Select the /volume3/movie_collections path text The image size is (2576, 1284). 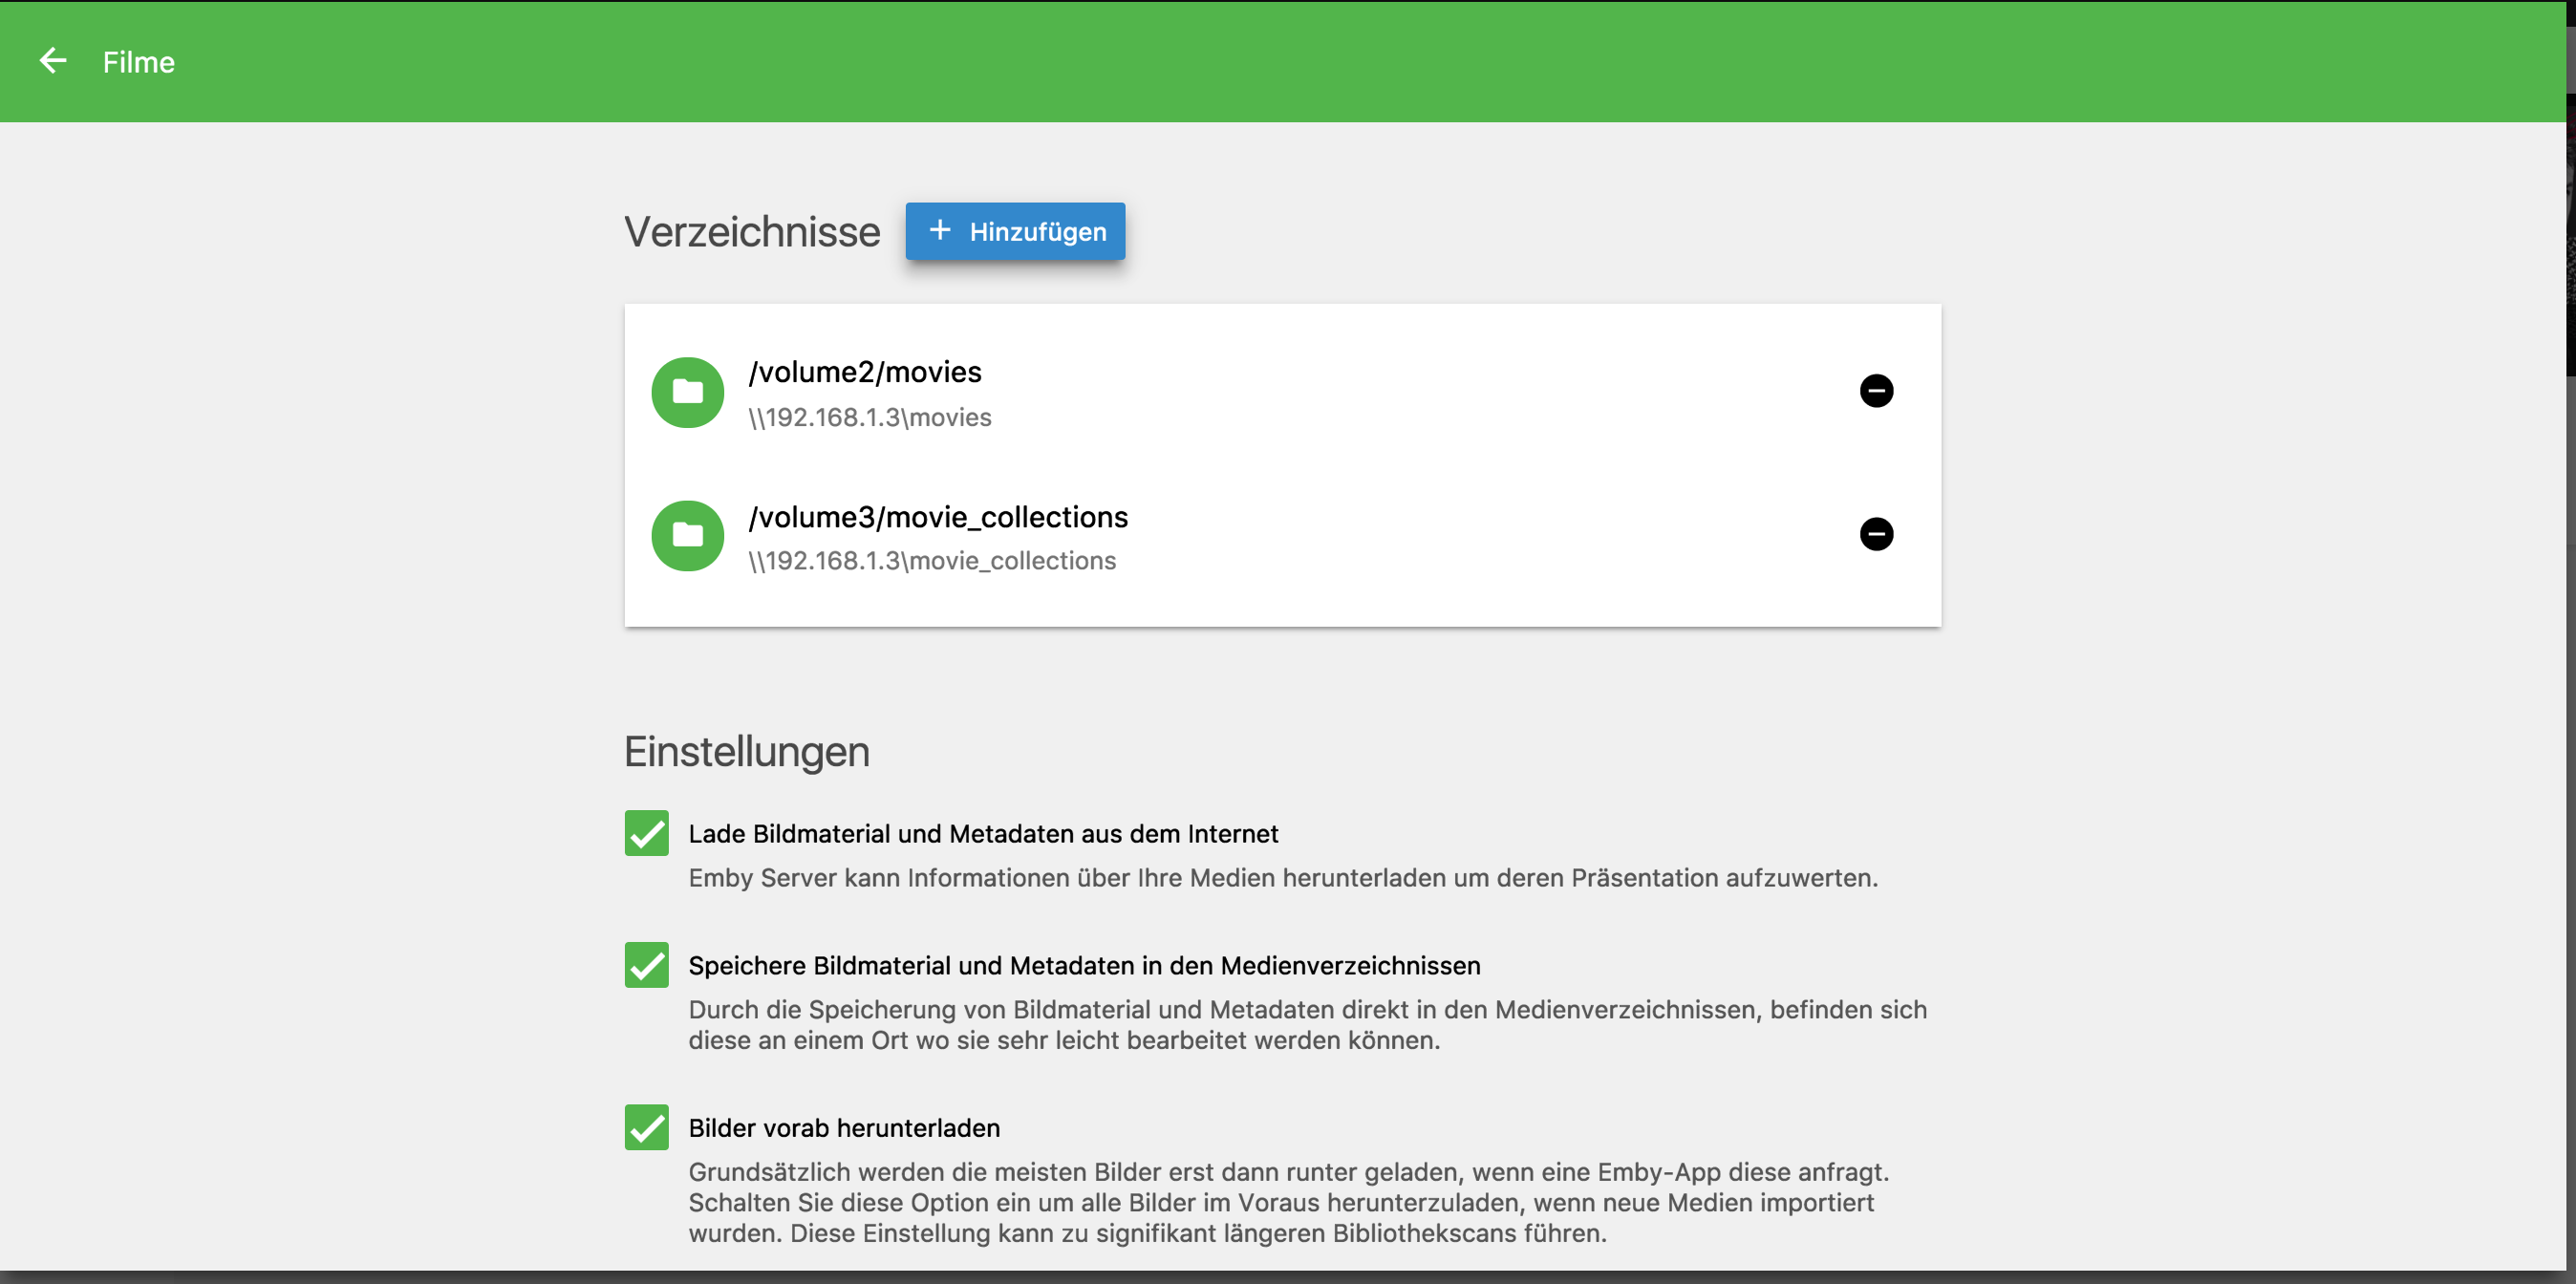(x=938, y=517)
